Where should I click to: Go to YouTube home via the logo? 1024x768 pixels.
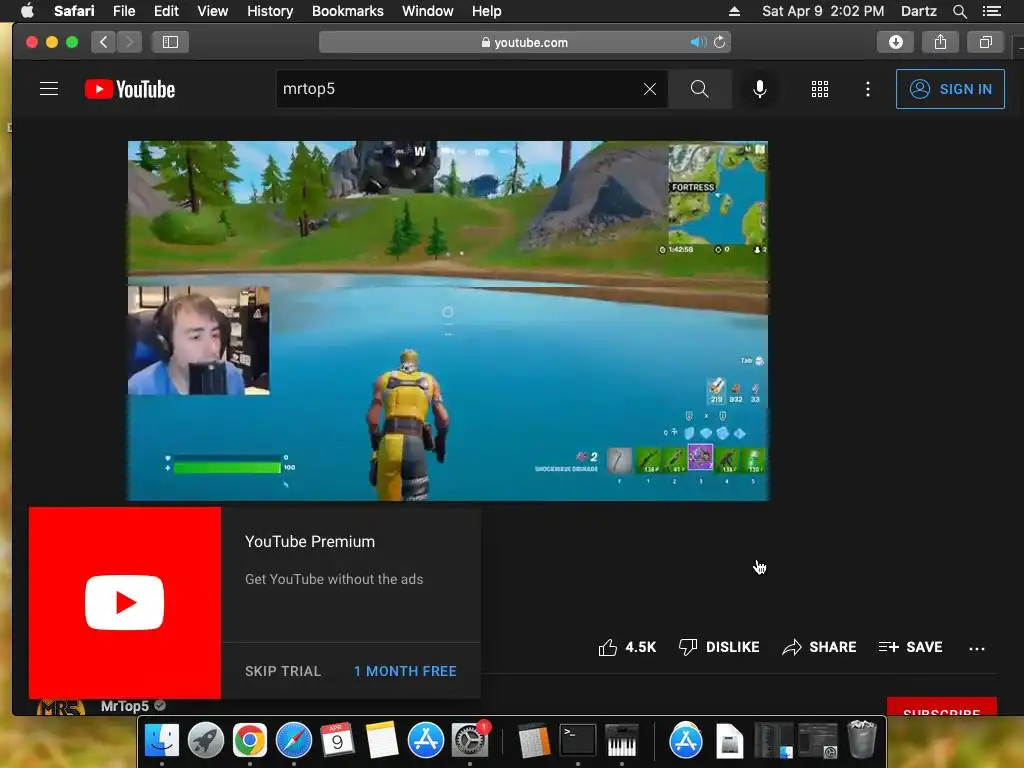coord(130,89)
